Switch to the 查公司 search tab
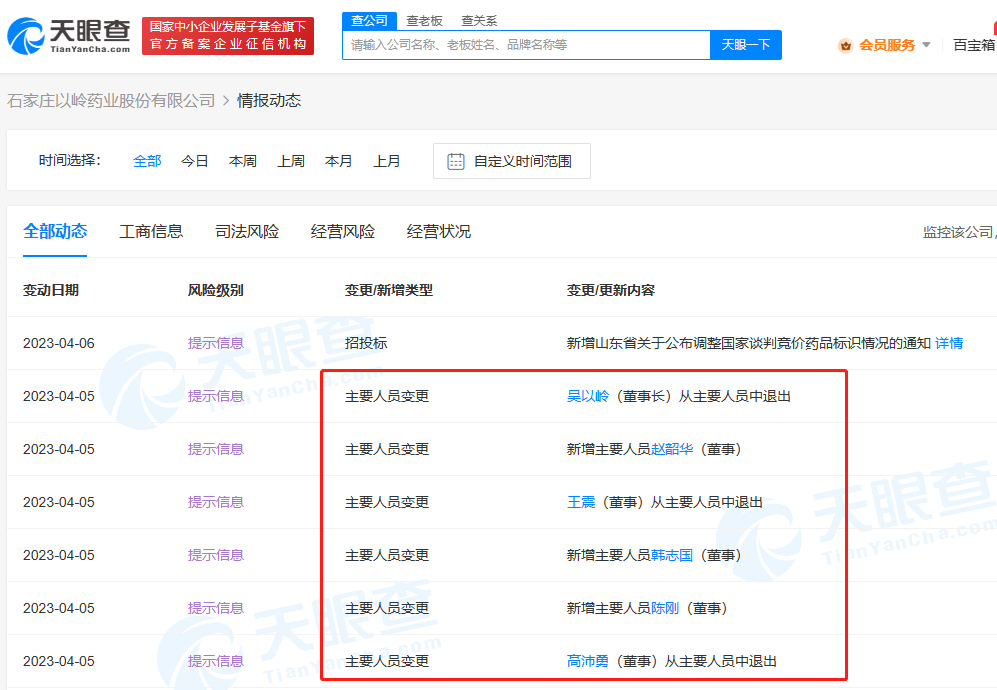The width and height of the screenshot is (997, 690). 369,21
